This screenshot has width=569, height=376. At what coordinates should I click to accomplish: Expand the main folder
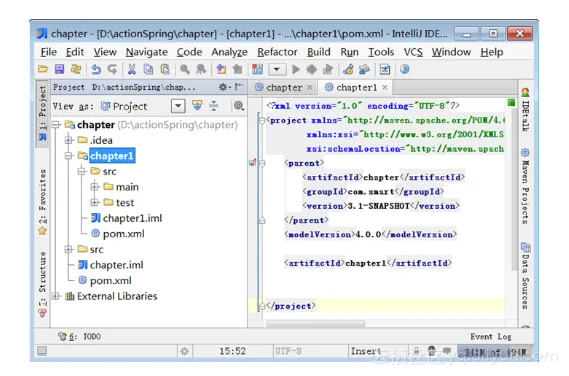95,187
